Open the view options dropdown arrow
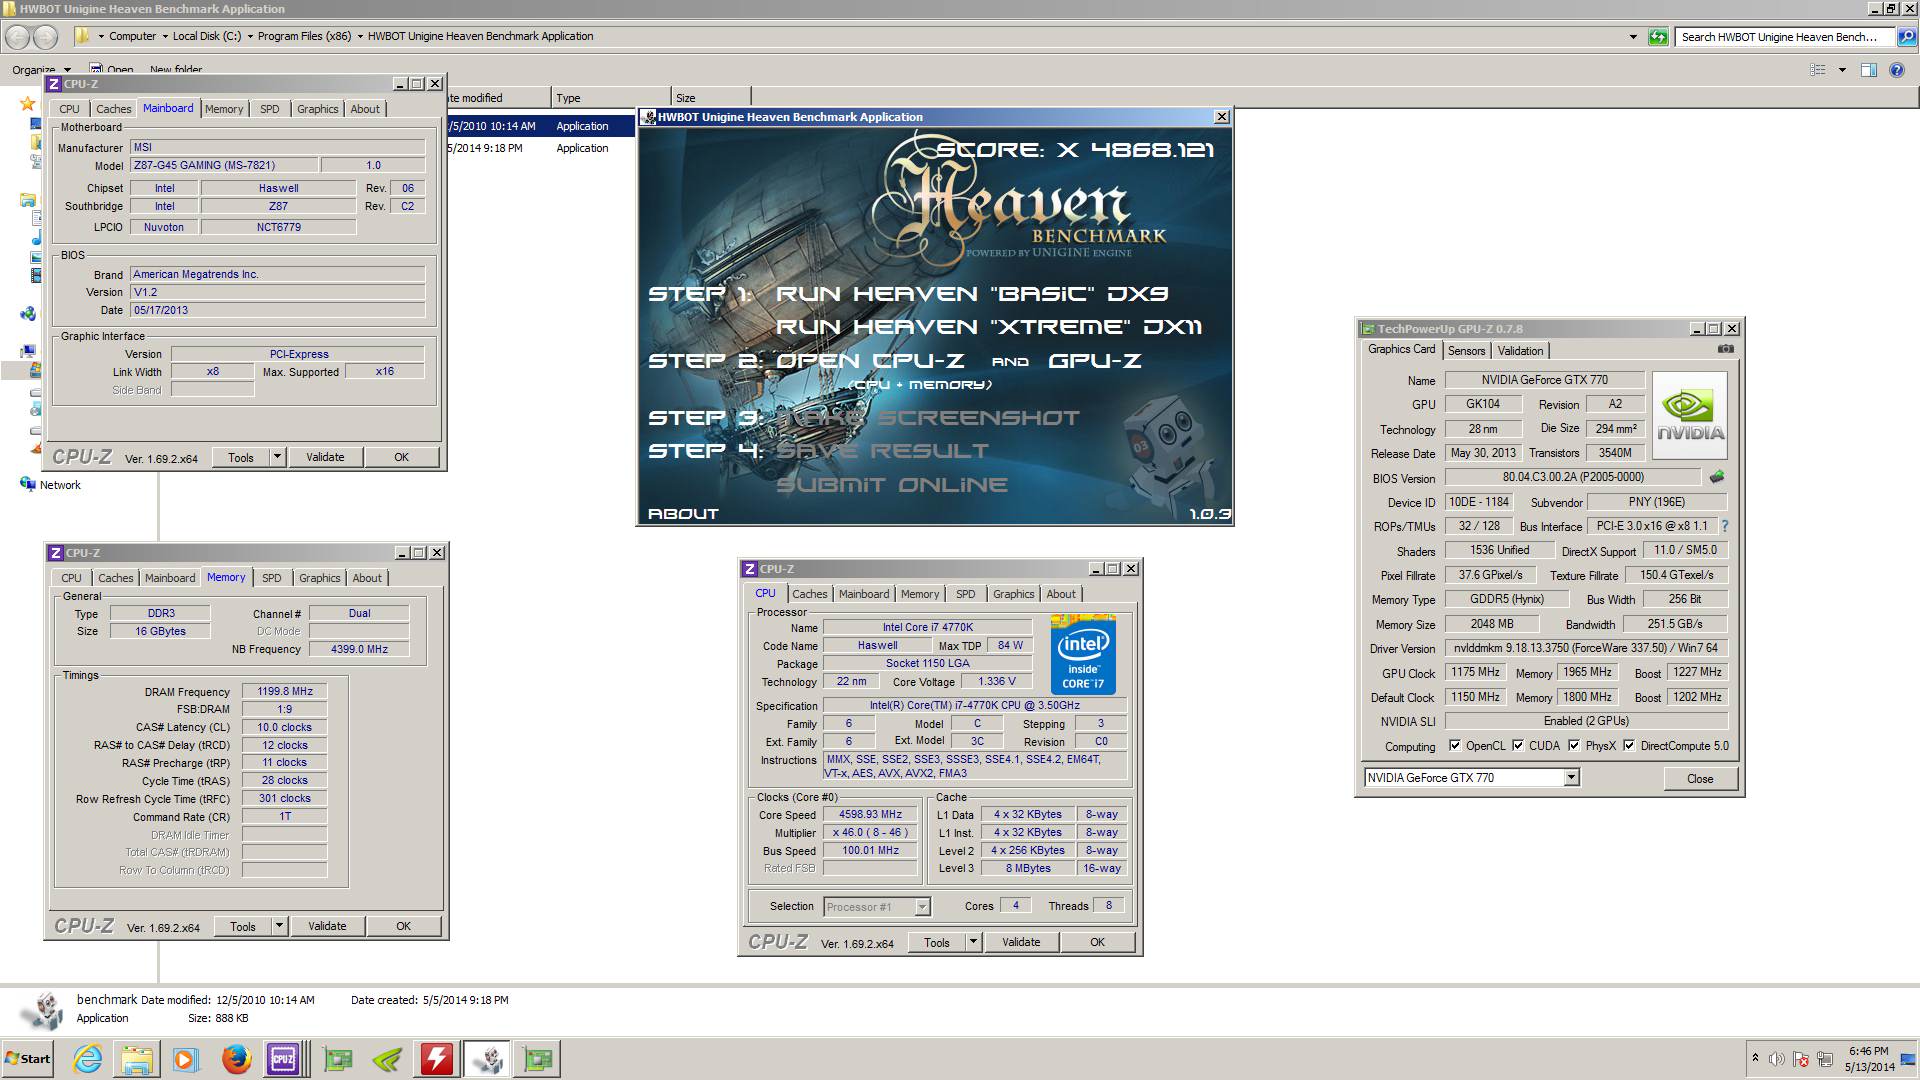Image resolution: width=1920 pixels, height=1080 pixels. point(1842,70)
